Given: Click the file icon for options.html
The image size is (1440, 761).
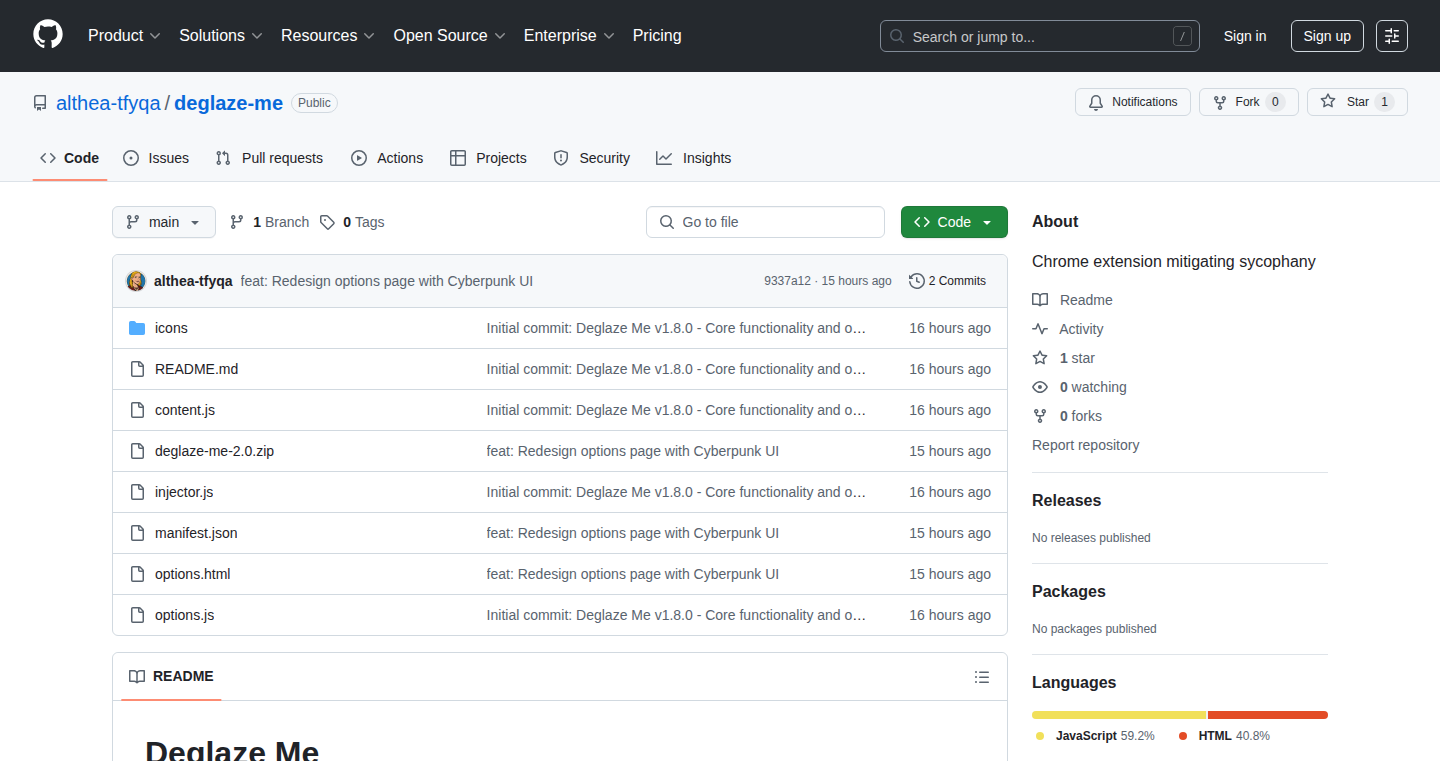Looking at the screenshot, I should [137, 574].
